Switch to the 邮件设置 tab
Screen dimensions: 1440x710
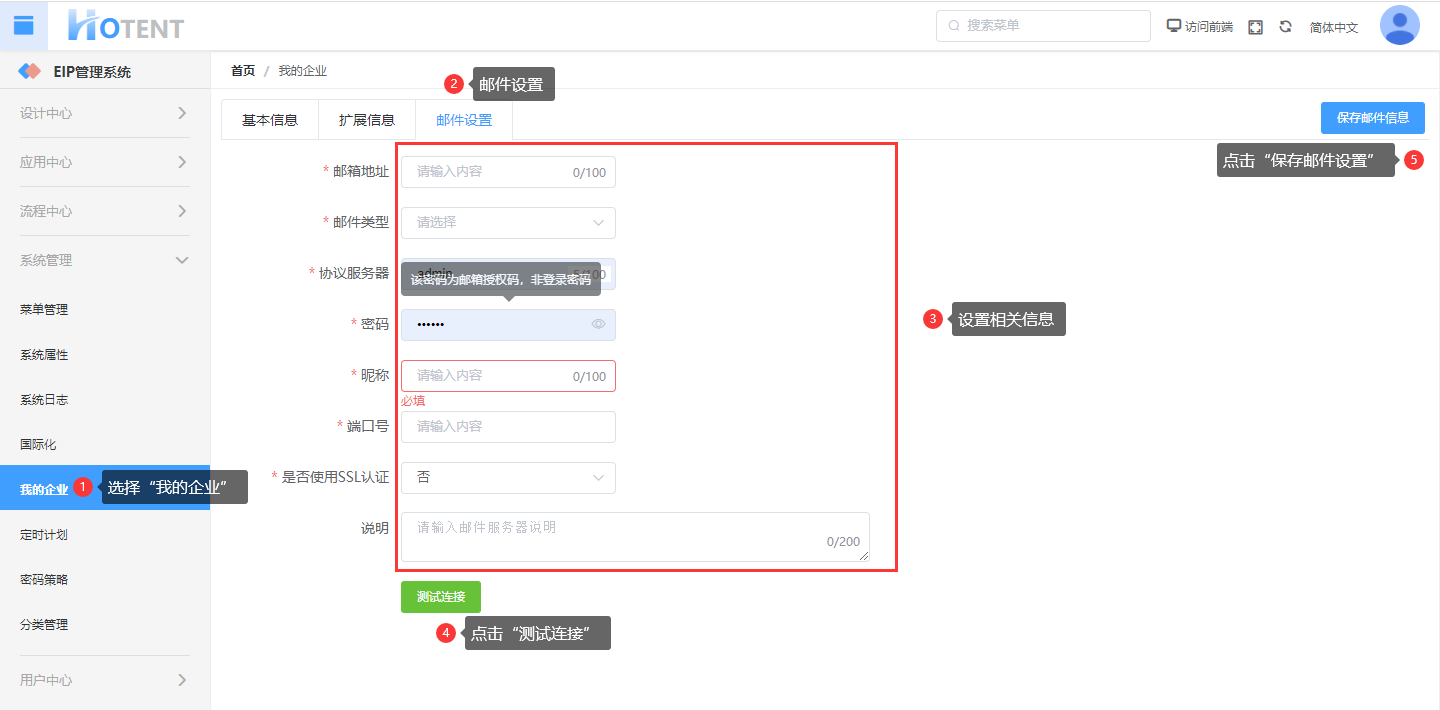coord(464,120)
